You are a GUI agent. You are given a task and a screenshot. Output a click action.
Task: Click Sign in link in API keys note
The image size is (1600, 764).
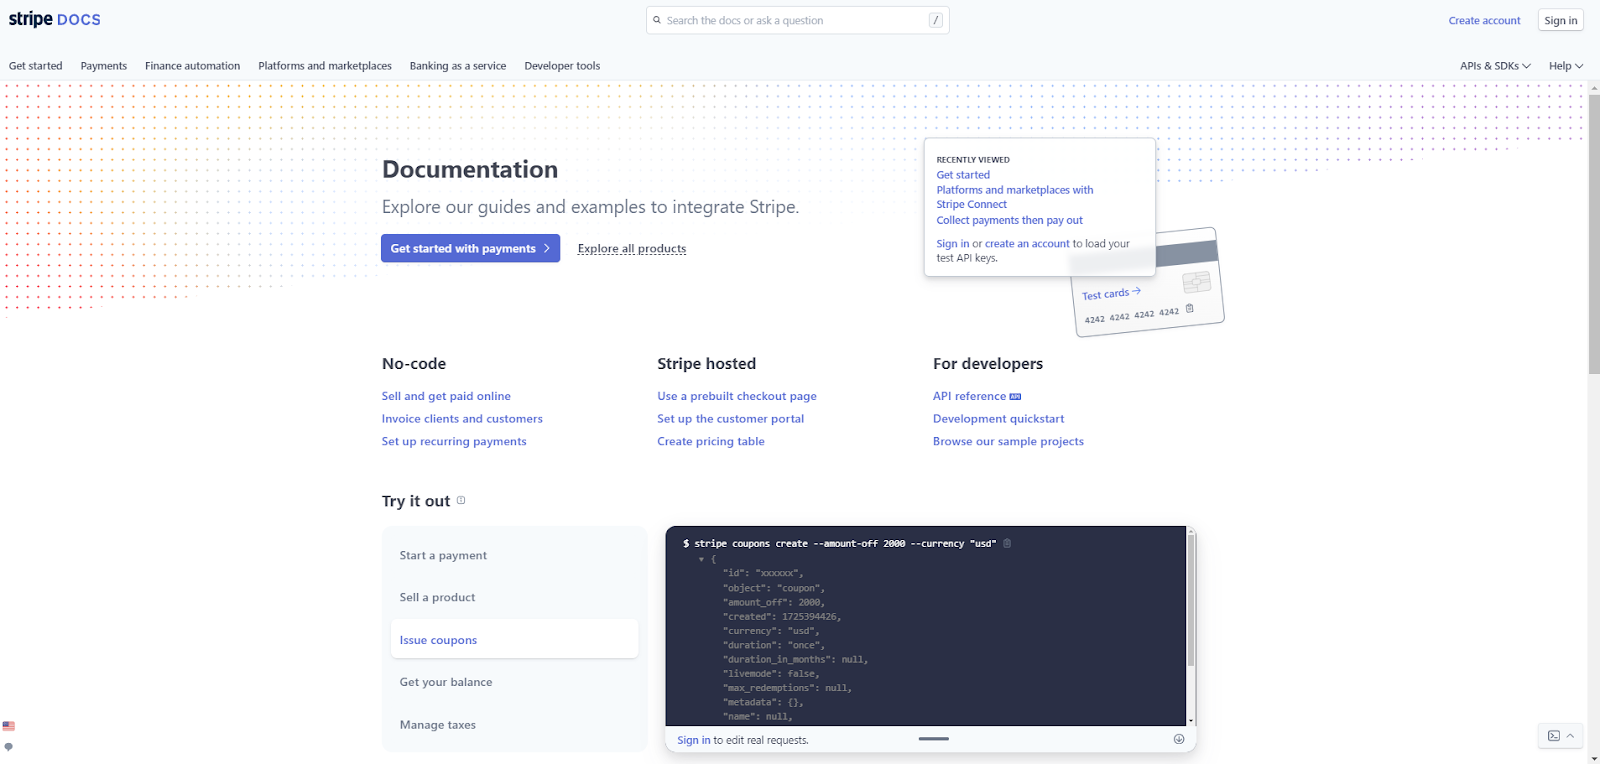tap(953, 243)
